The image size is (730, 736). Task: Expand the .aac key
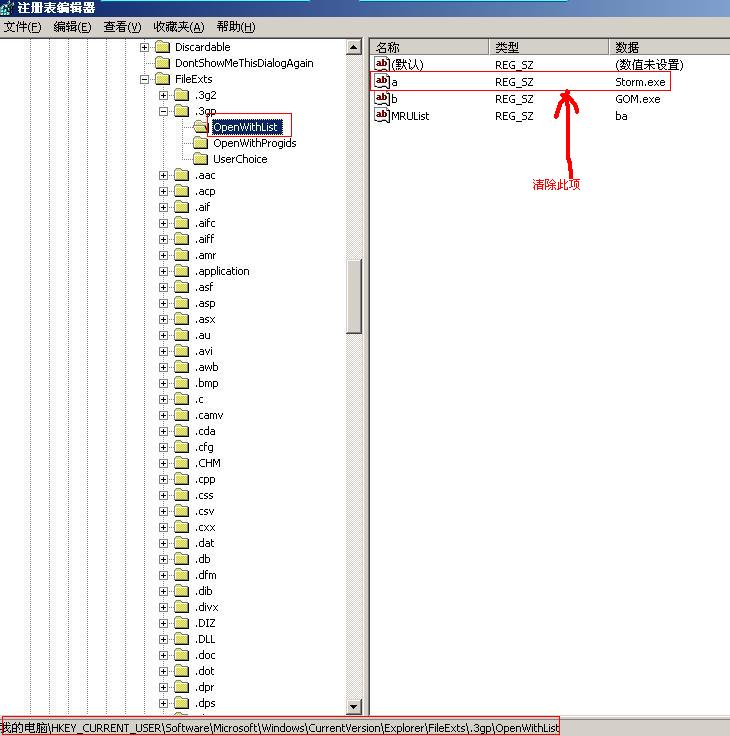(x=163, y=175)
